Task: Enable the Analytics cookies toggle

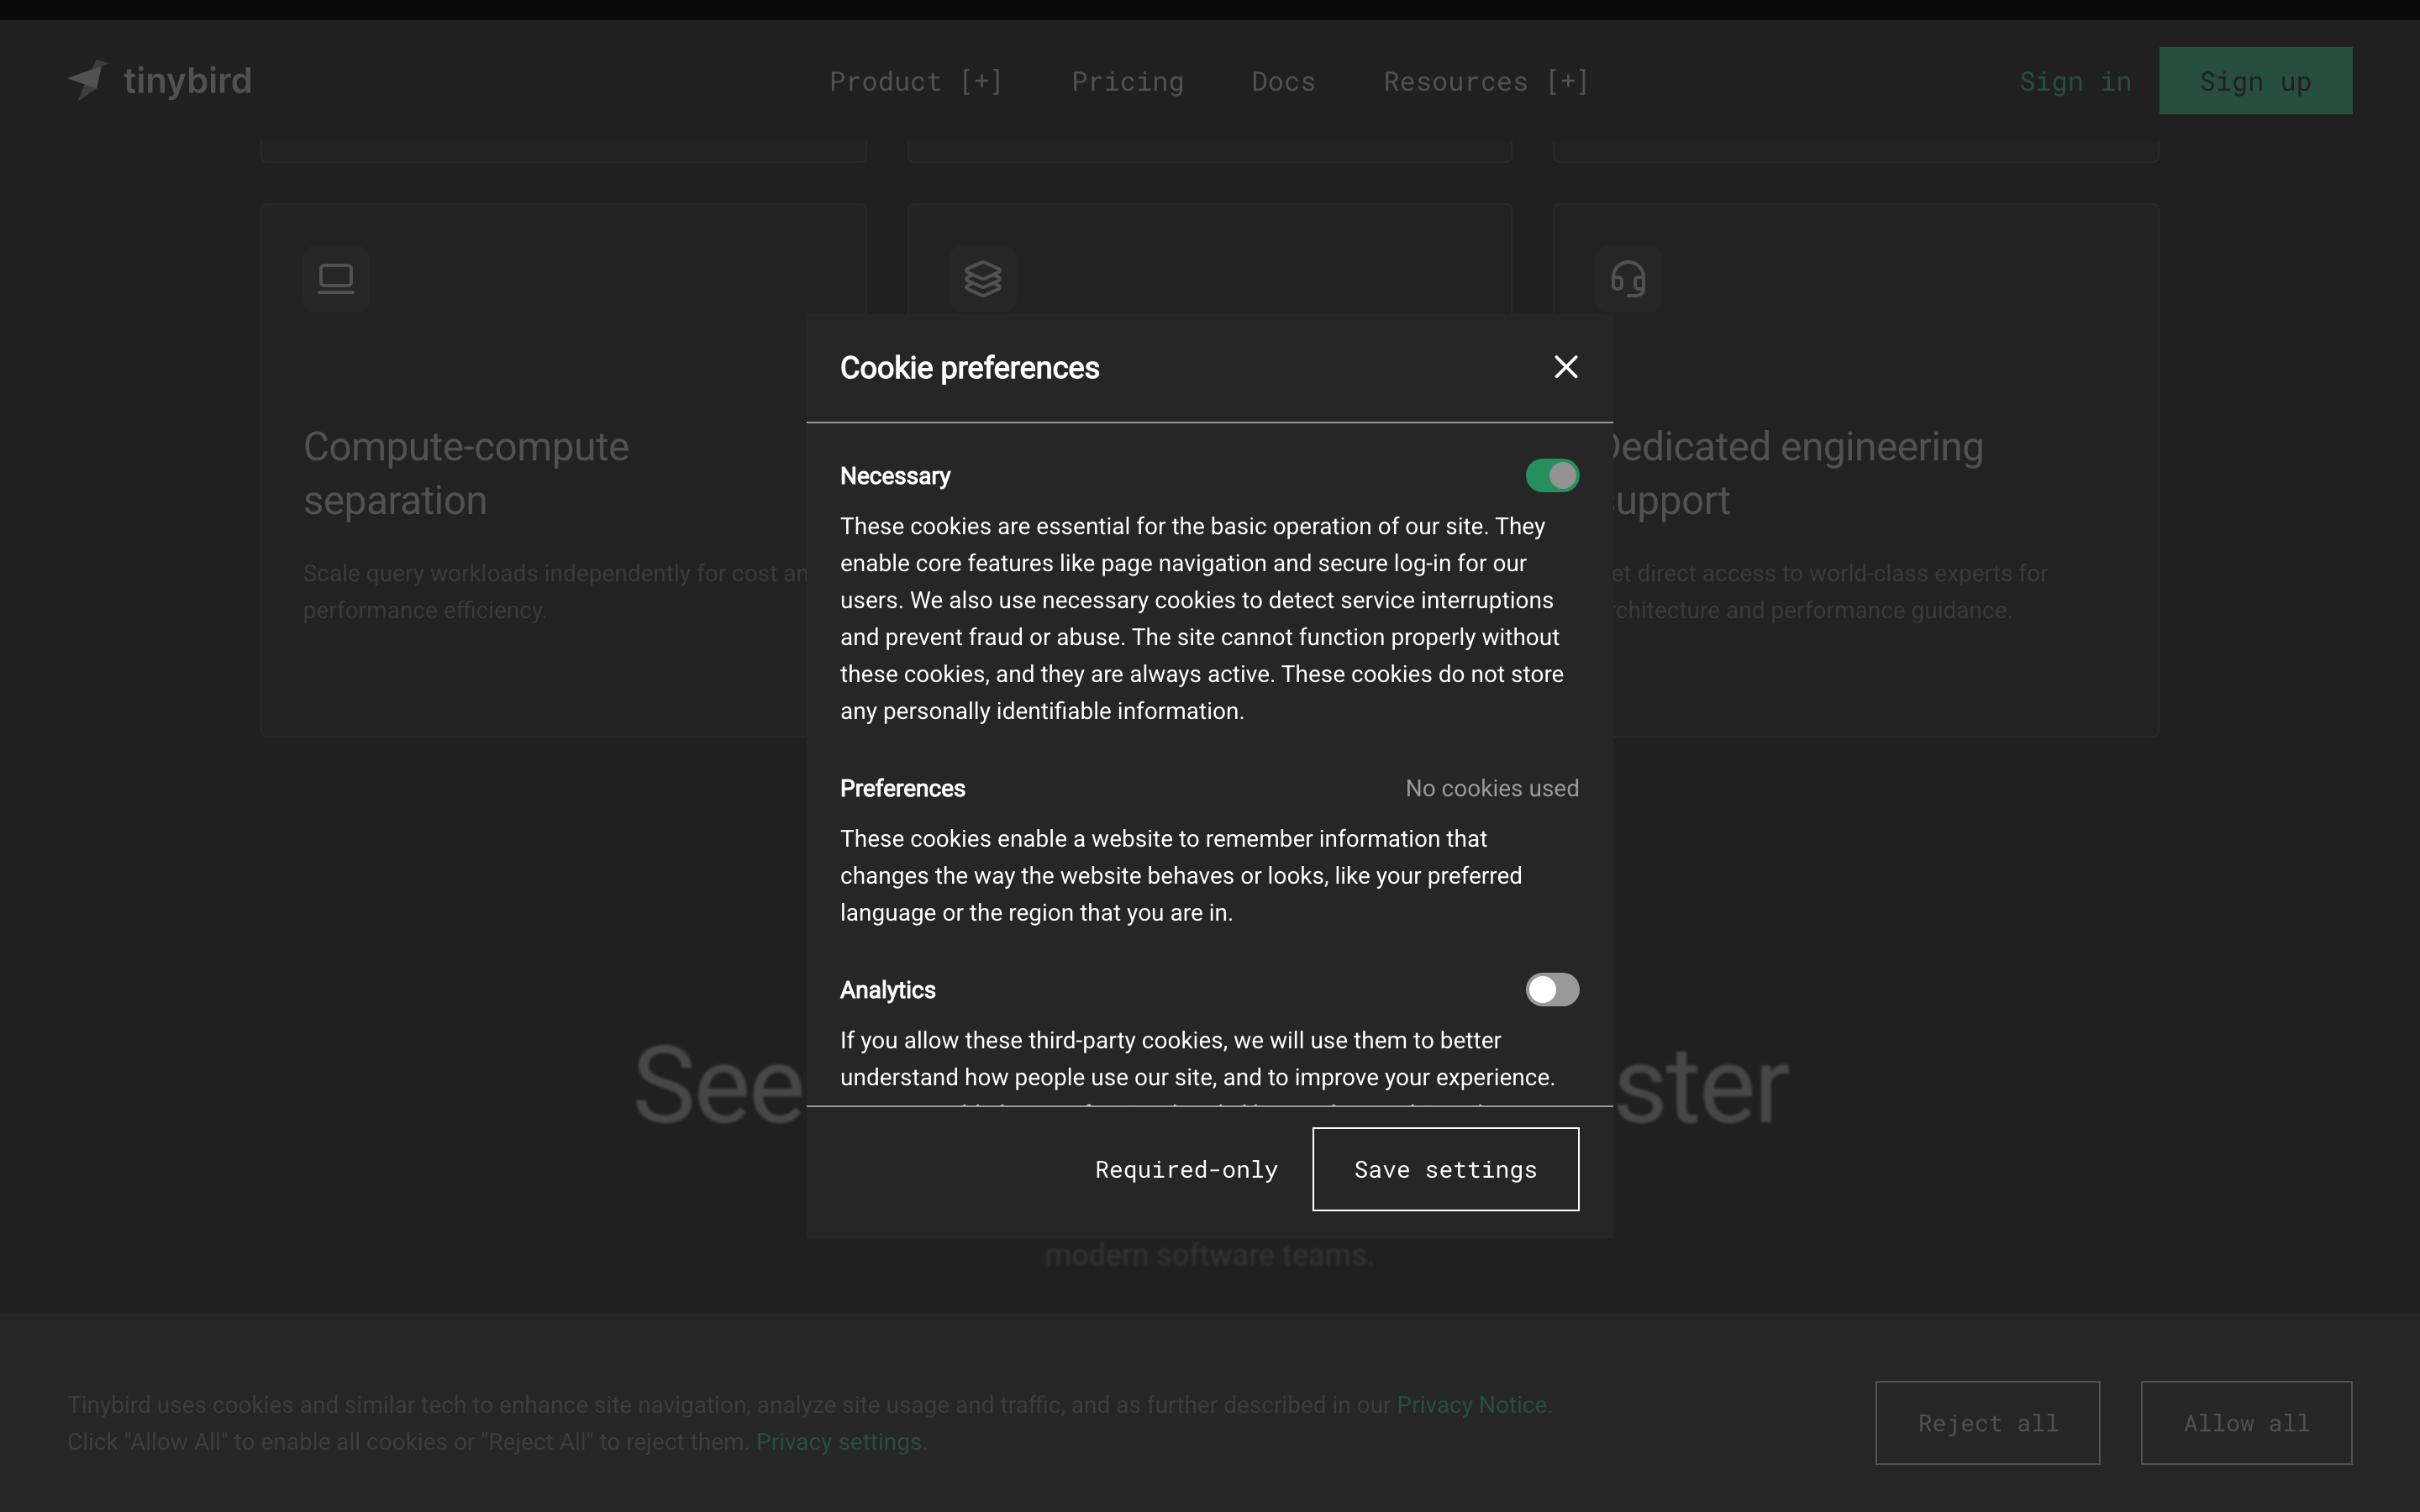Action: [x=1552, y=989]
